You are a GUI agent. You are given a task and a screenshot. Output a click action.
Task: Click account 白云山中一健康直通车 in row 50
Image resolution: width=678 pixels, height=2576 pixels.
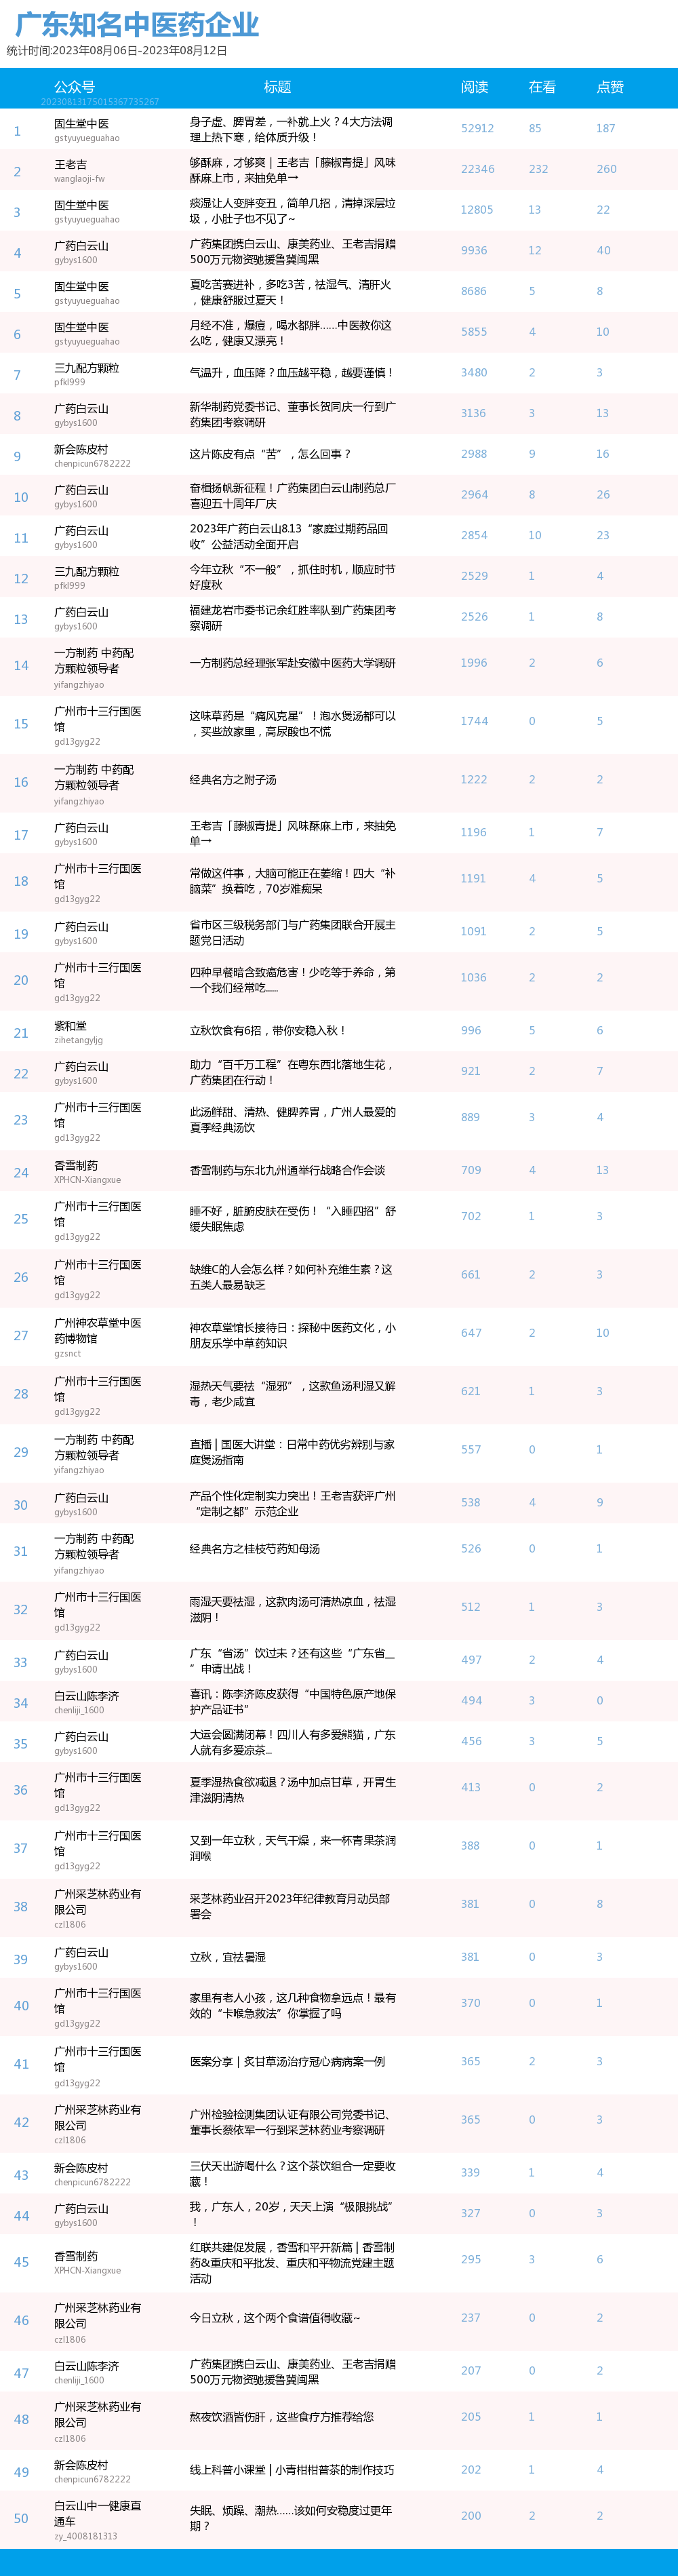pyautogui.click(x=97, y=2513)
